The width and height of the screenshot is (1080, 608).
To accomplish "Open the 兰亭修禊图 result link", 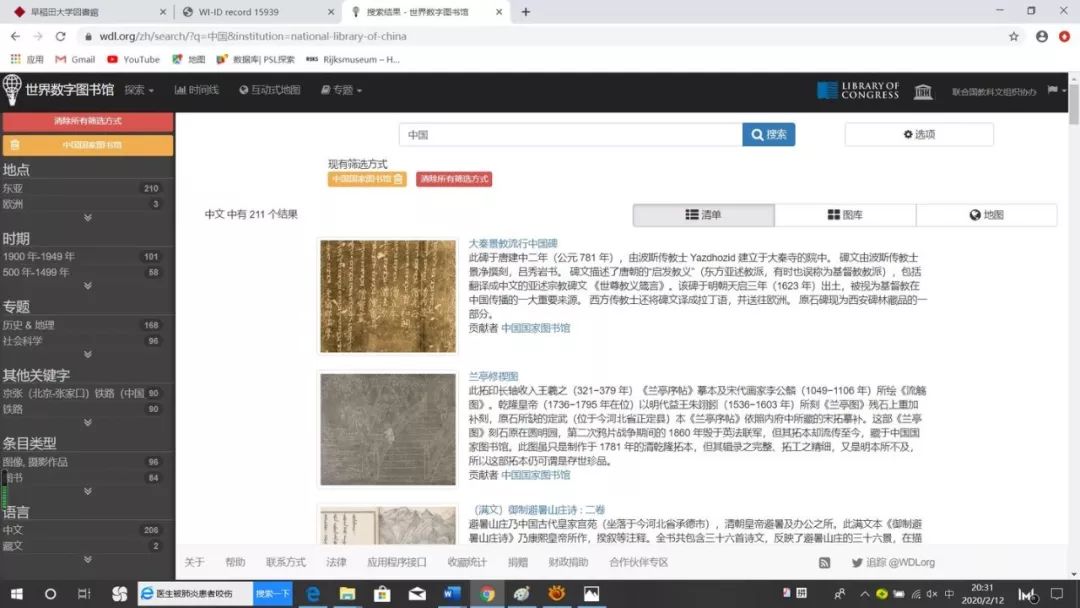I will coord(494,376).
